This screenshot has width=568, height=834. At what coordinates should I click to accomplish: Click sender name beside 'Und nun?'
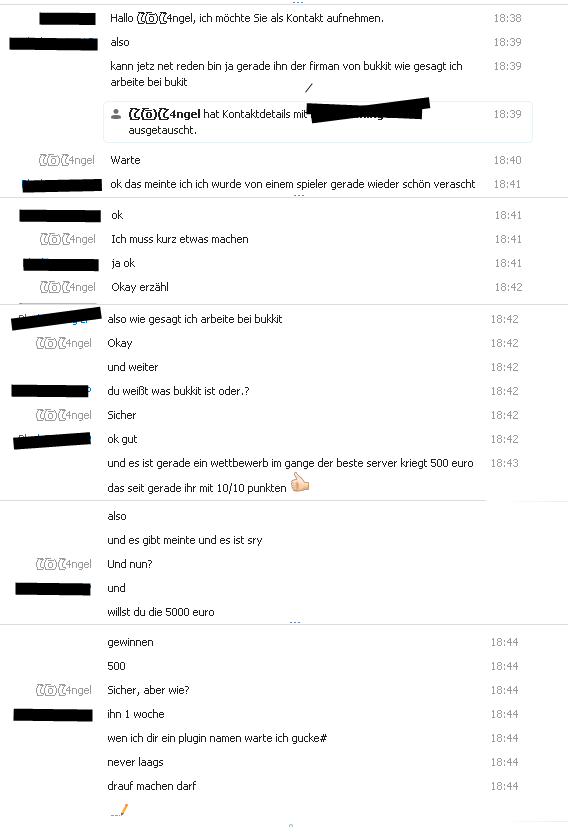[x=64, y=564]
